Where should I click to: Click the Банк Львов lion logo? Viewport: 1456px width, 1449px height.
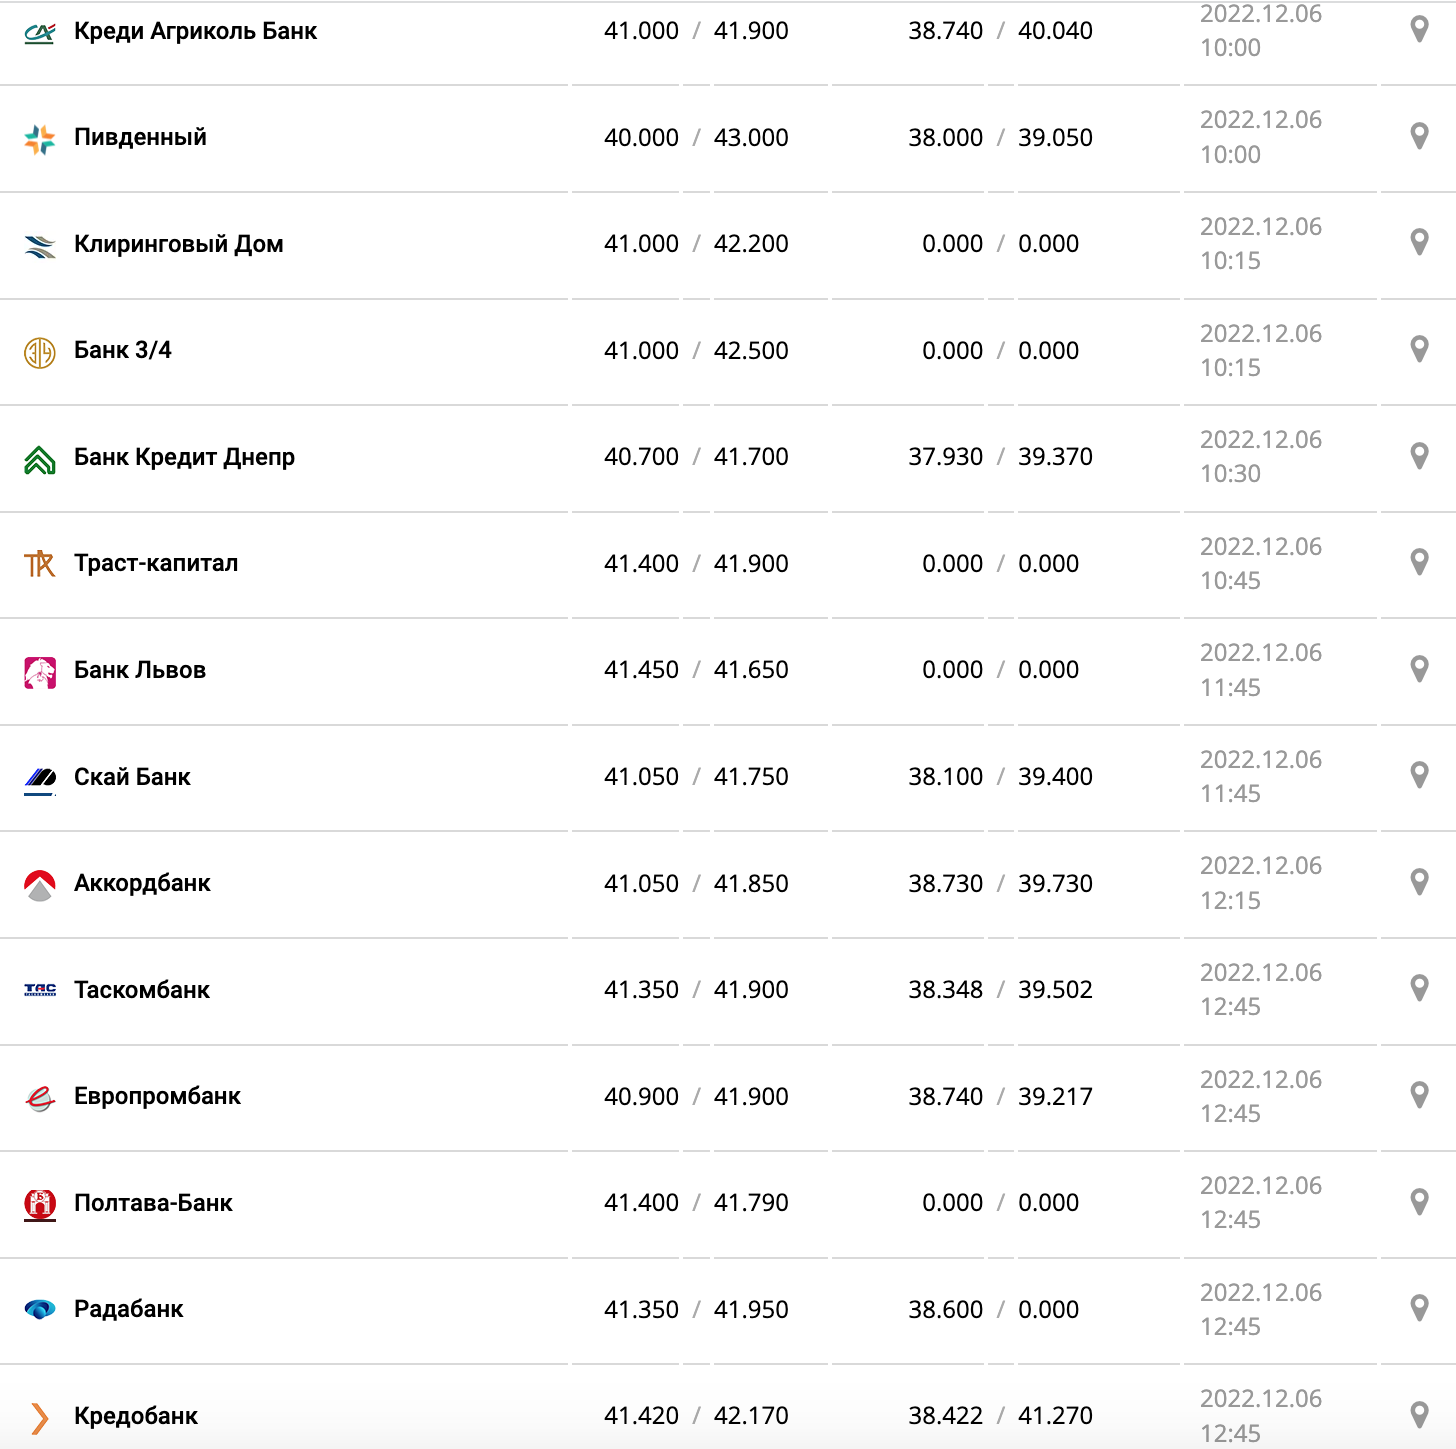(x=40, y=672)
